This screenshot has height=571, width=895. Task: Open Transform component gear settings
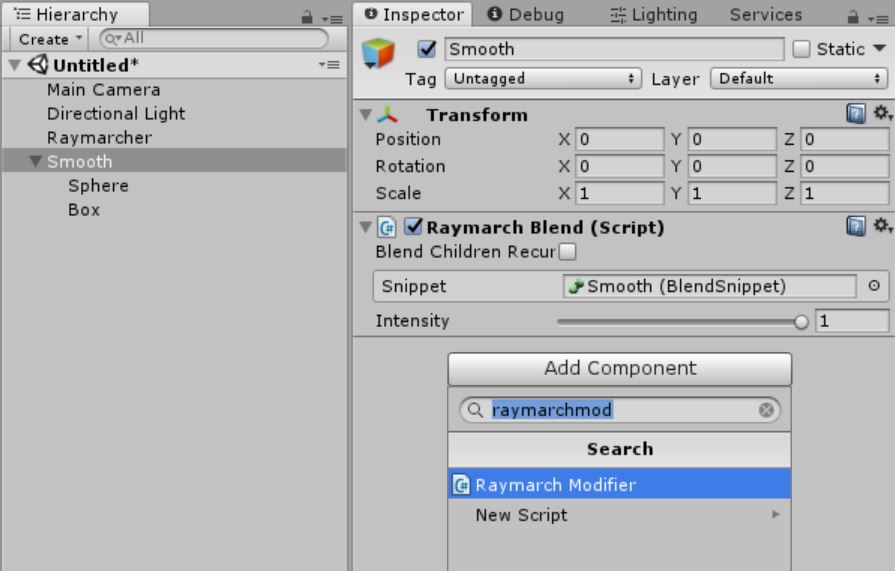point(882,113)
